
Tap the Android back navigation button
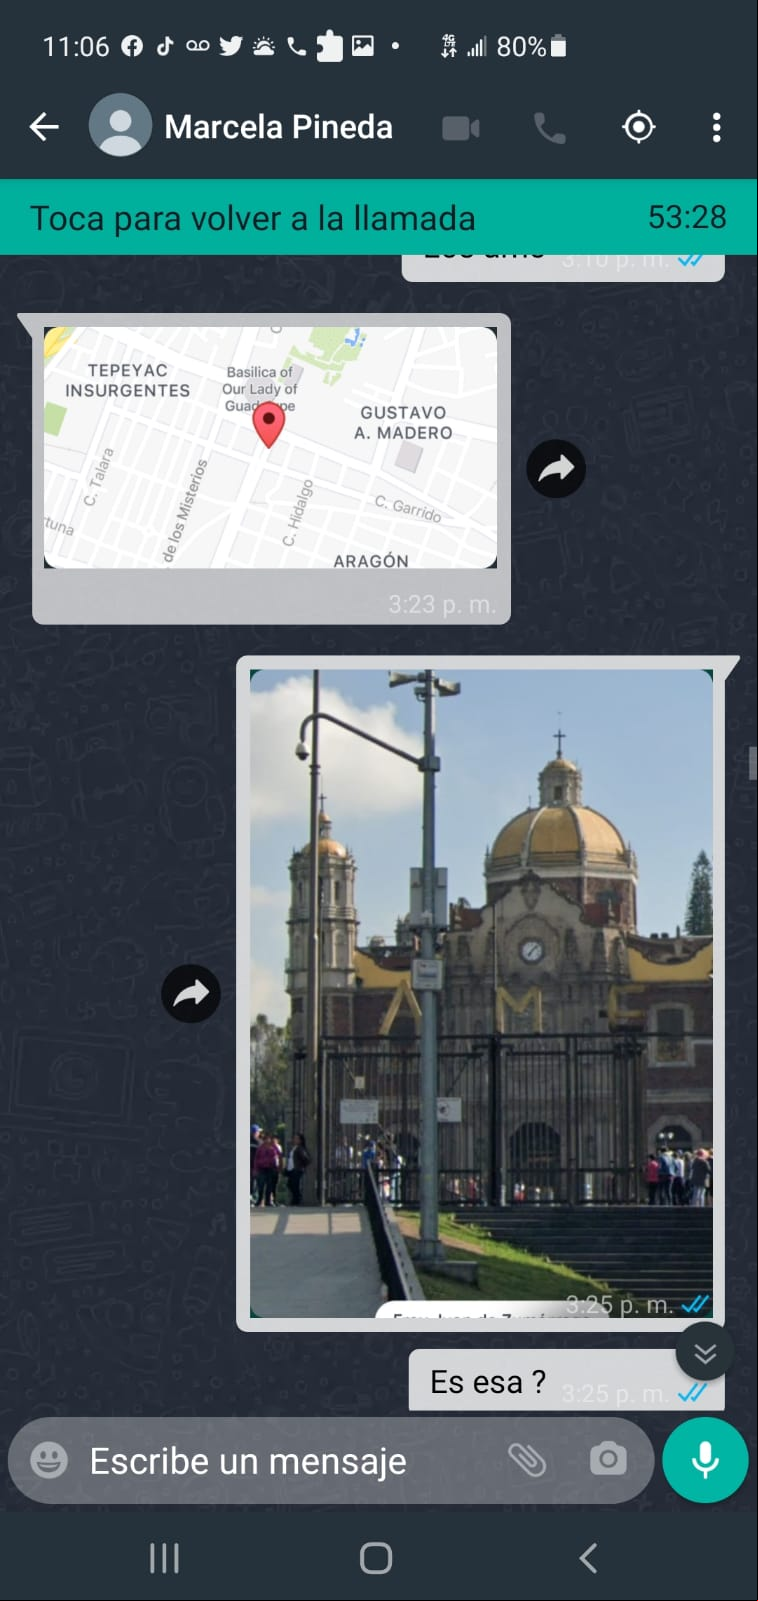pos(589,1557)
